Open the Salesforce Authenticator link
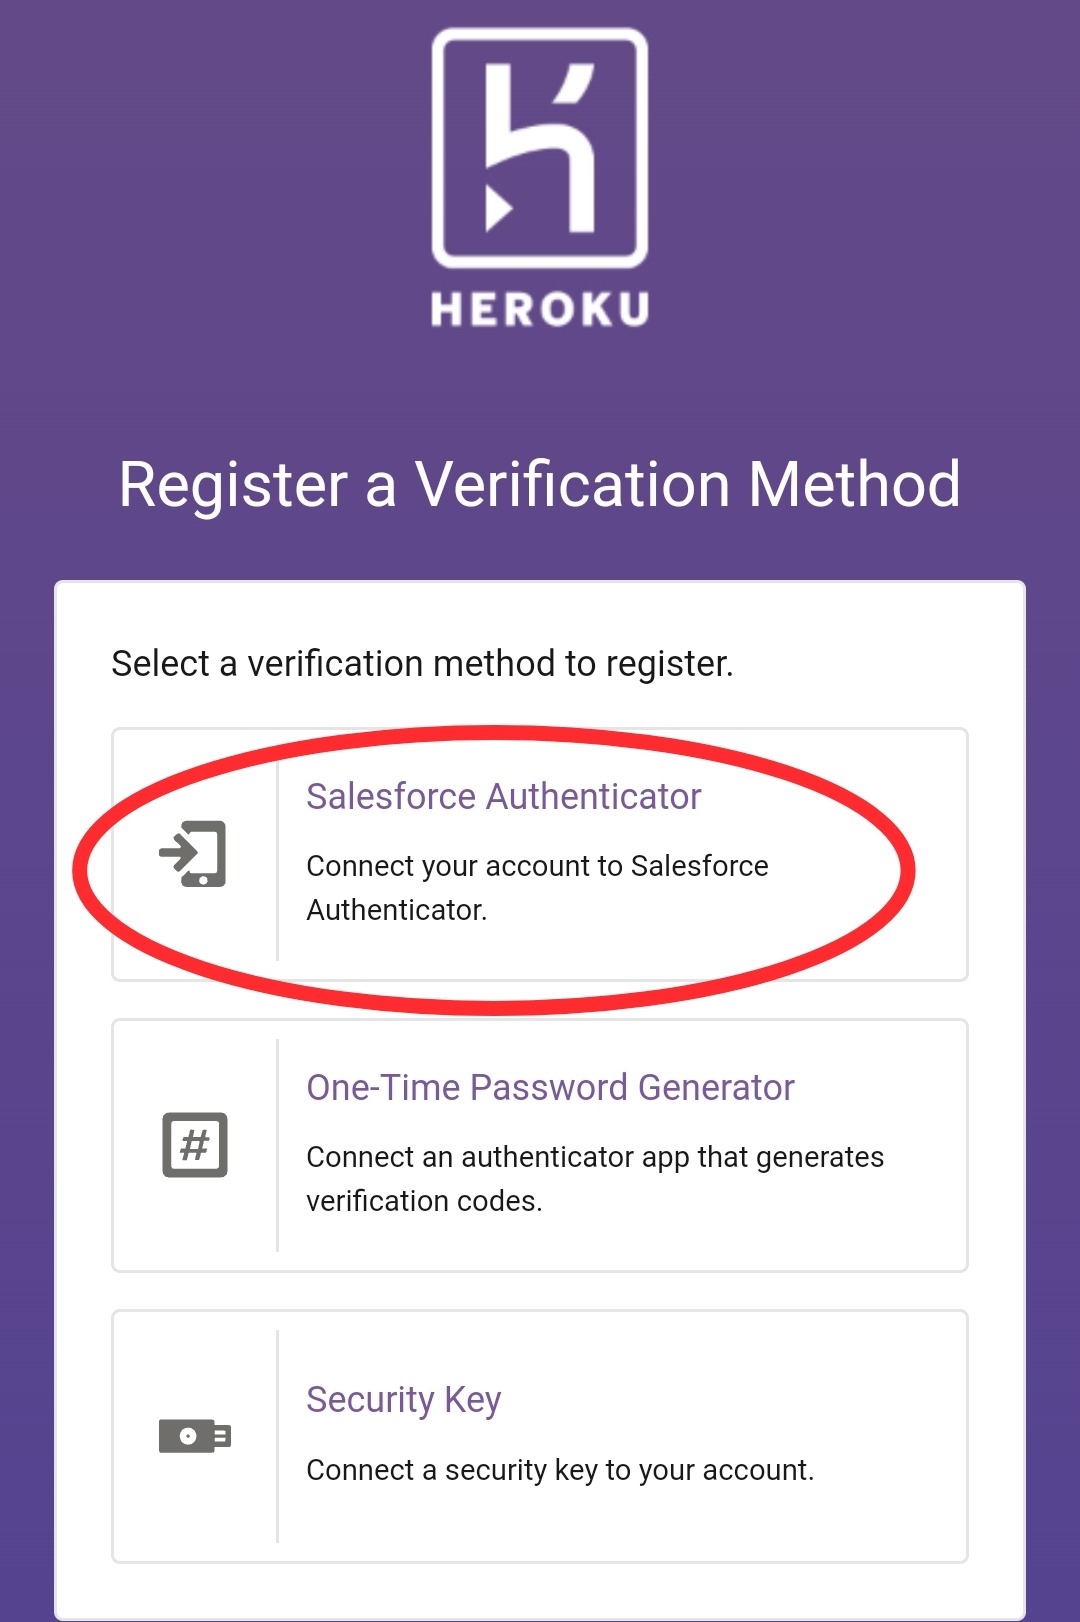The height and width of the screenshot is (1622, 1080). point(504,796)
